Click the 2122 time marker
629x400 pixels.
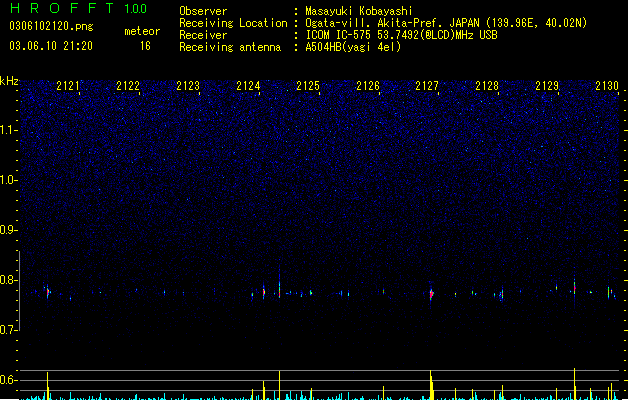pyautogui.click(x=128, y=86)
